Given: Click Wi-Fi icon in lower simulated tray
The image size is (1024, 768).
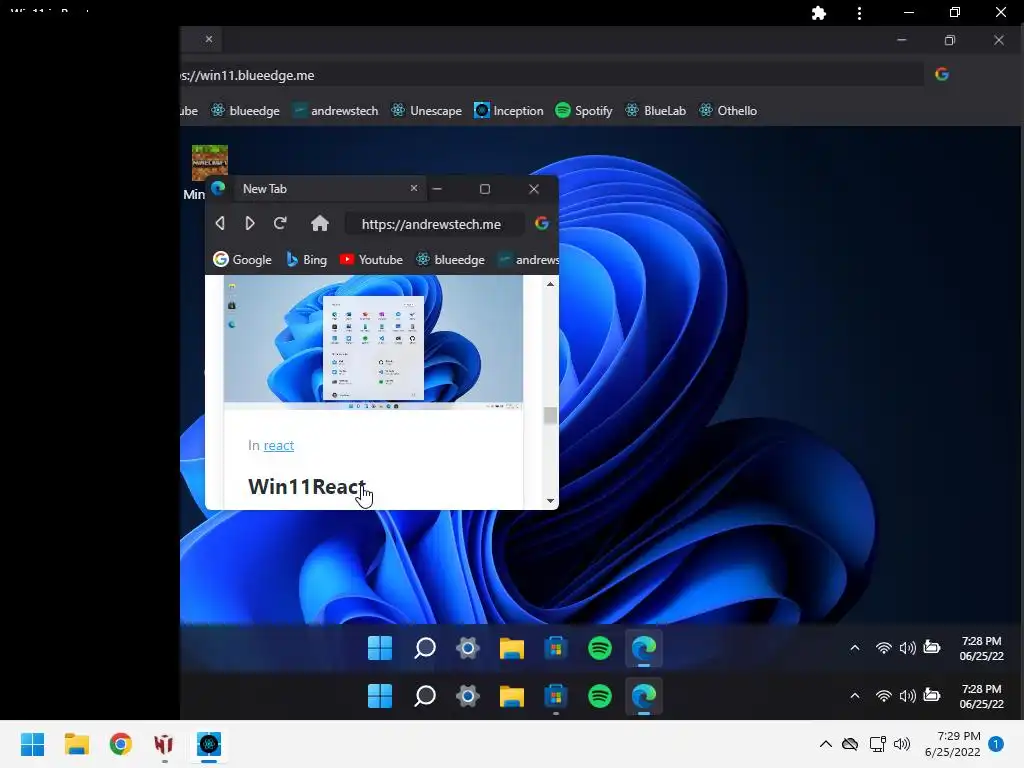Looking at the screenshot, I should coord(884,696).
